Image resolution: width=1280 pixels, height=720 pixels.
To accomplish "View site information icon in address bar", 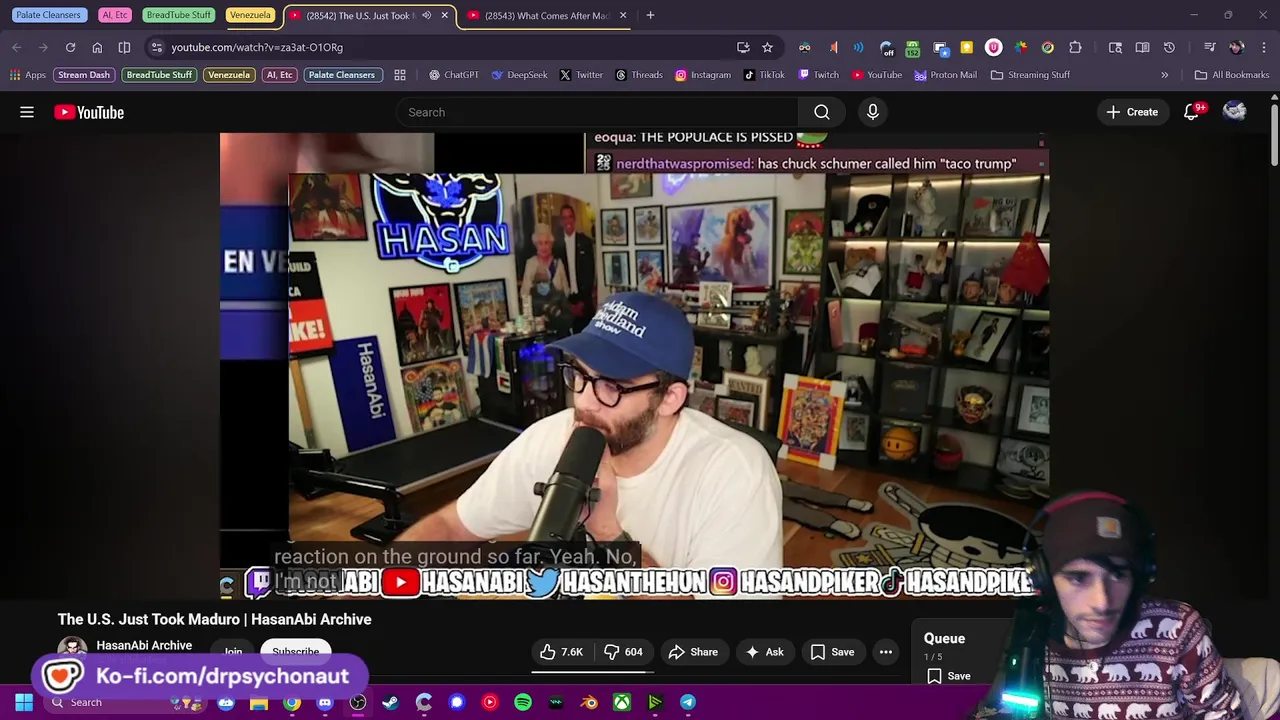I will coord(156,47).
